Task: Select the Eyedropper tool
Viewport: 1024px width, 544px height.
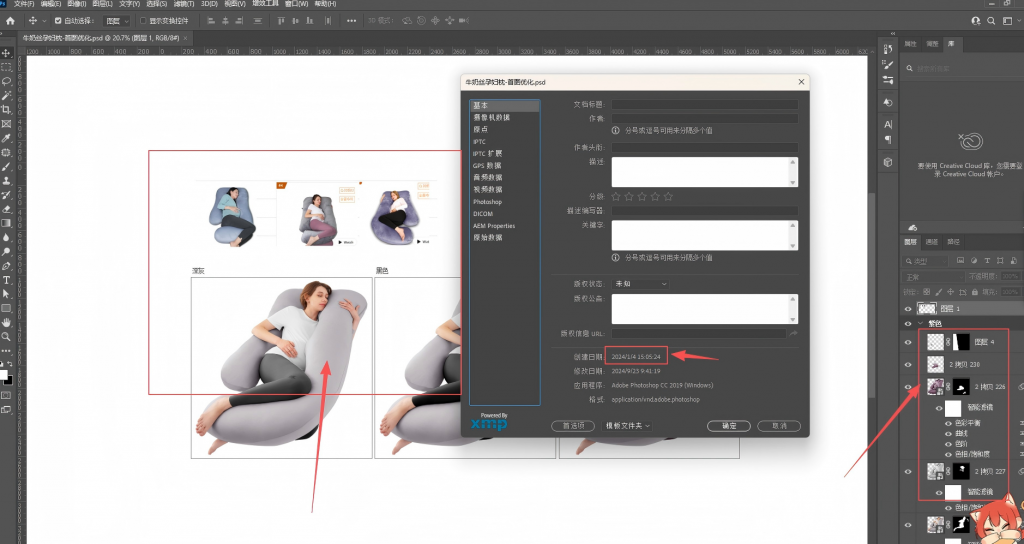Action: tap(7, 138)
